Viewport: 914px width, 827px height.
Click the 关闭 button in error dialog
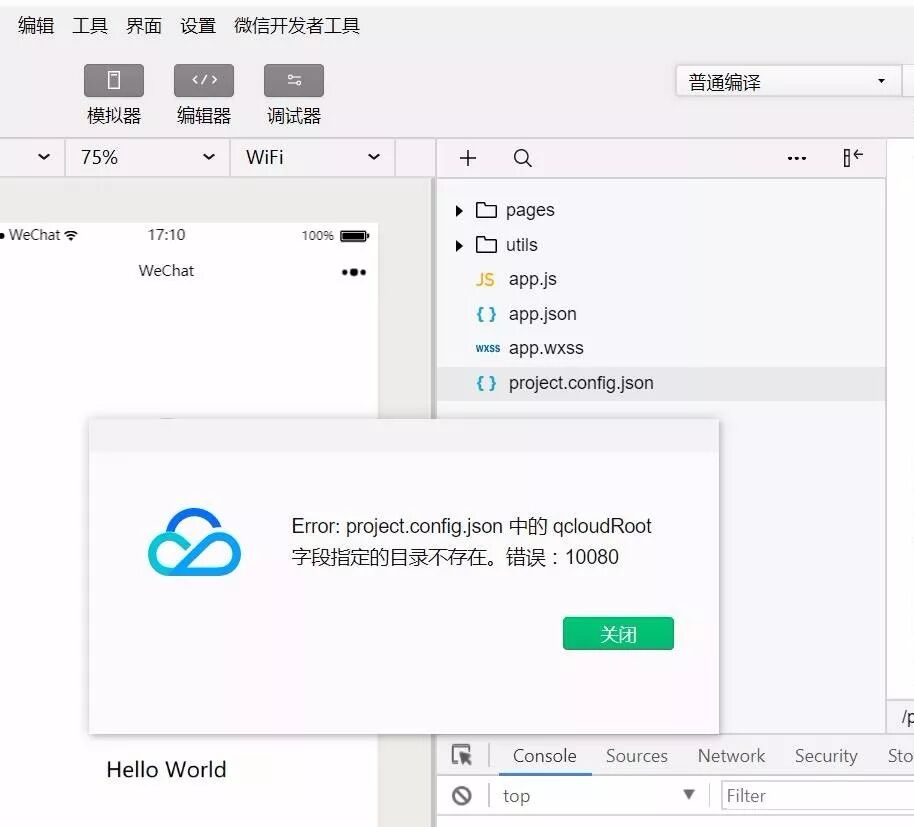click(x=618, y=634)
